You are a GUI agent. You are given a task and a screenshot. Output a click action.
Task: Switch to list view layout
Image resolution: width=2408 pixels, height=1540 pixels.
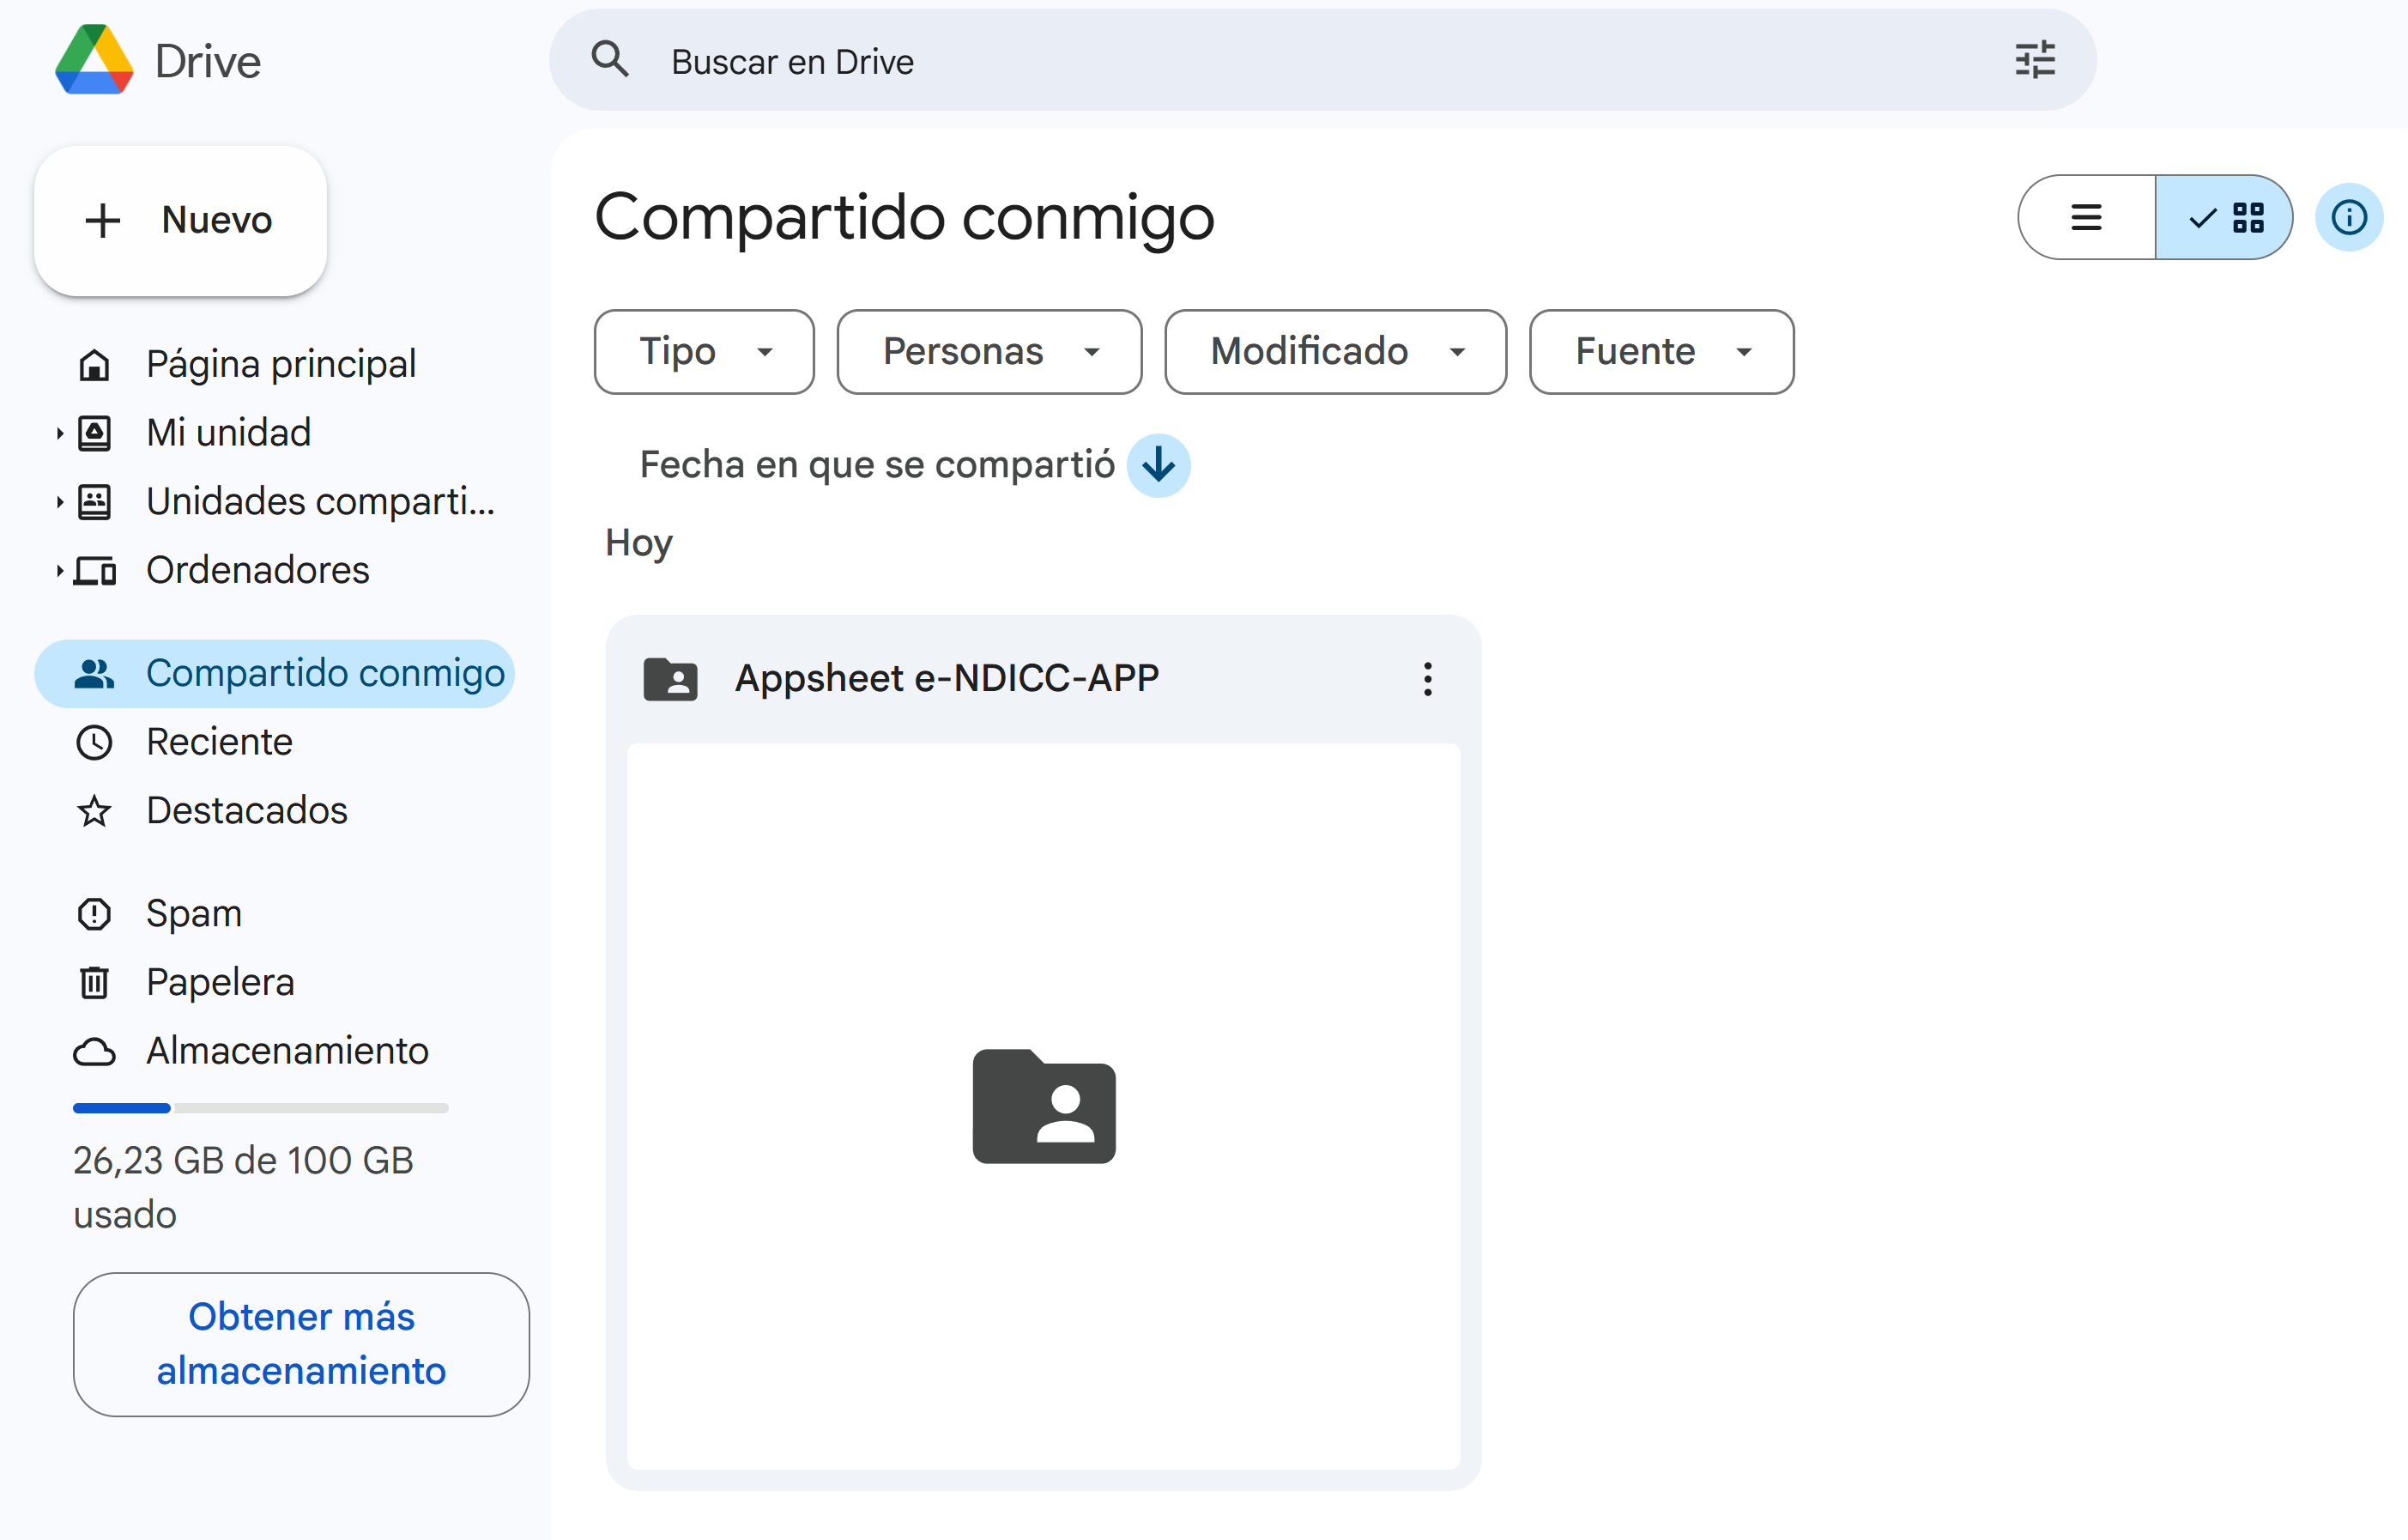pyautogui.click(x=2086, y=217)
